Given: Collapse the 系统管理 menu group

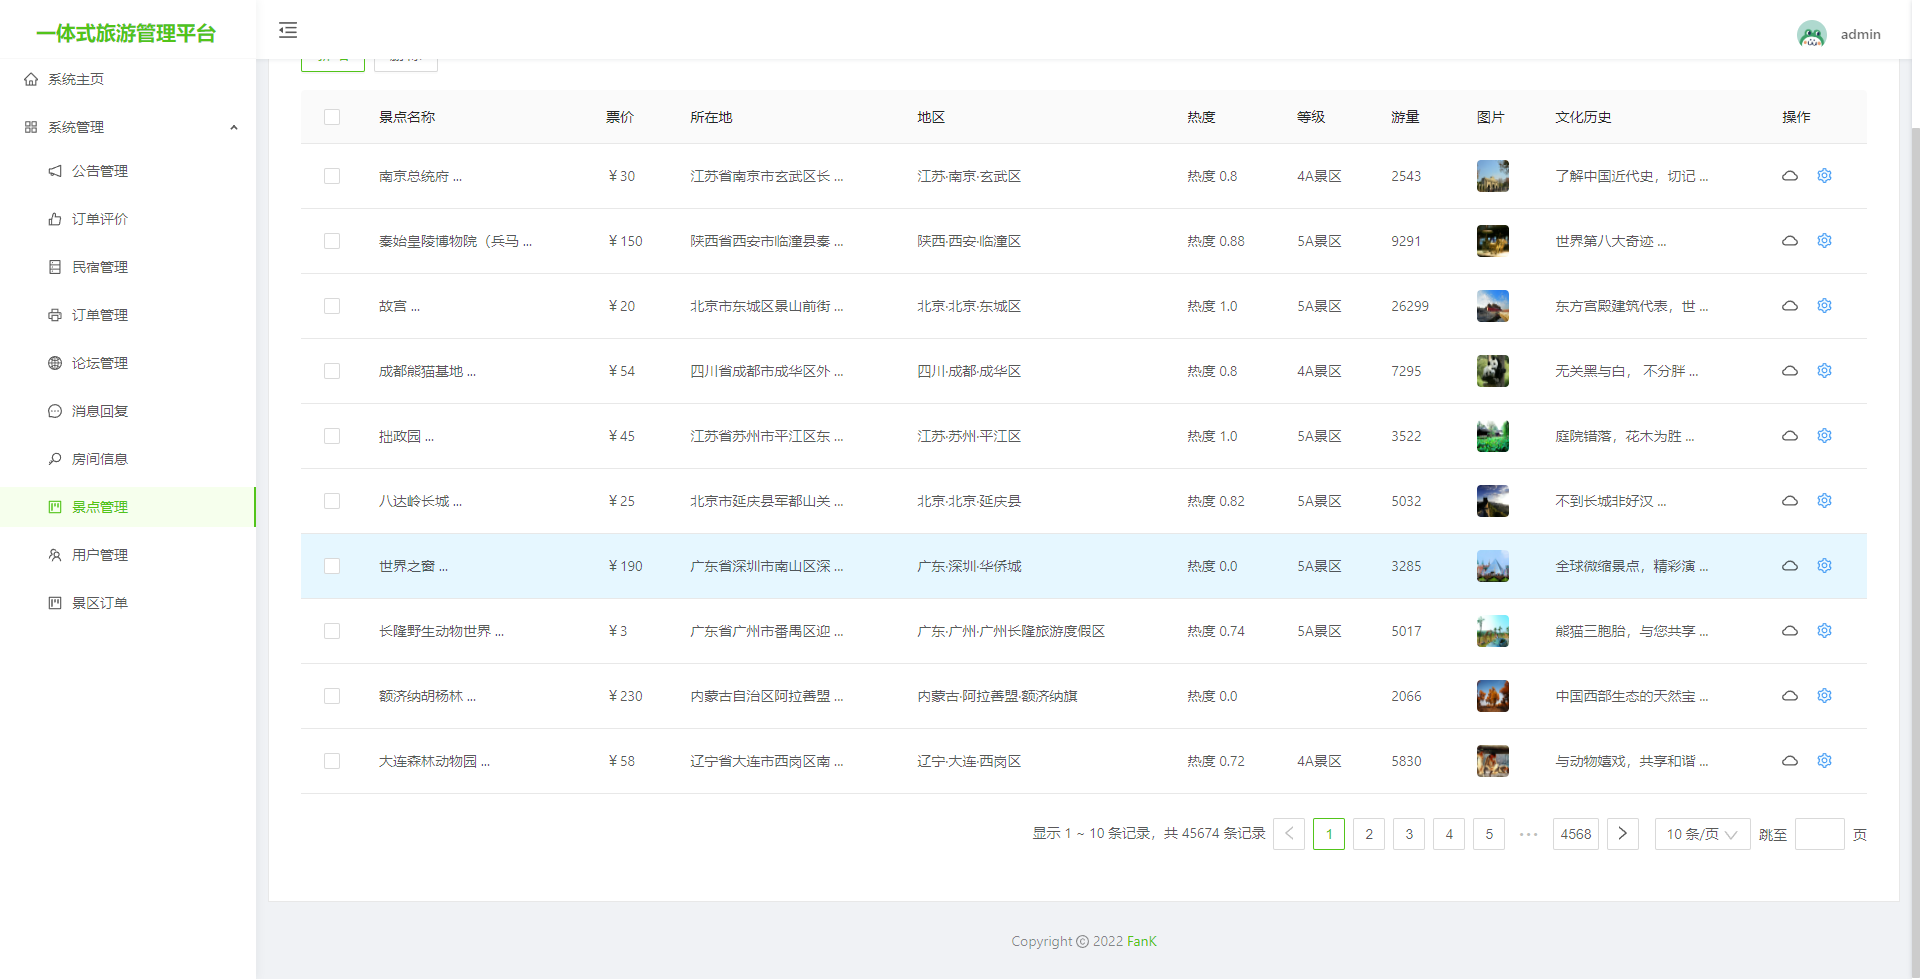Looking at the screenshot, I should click(x=128, y=127).
